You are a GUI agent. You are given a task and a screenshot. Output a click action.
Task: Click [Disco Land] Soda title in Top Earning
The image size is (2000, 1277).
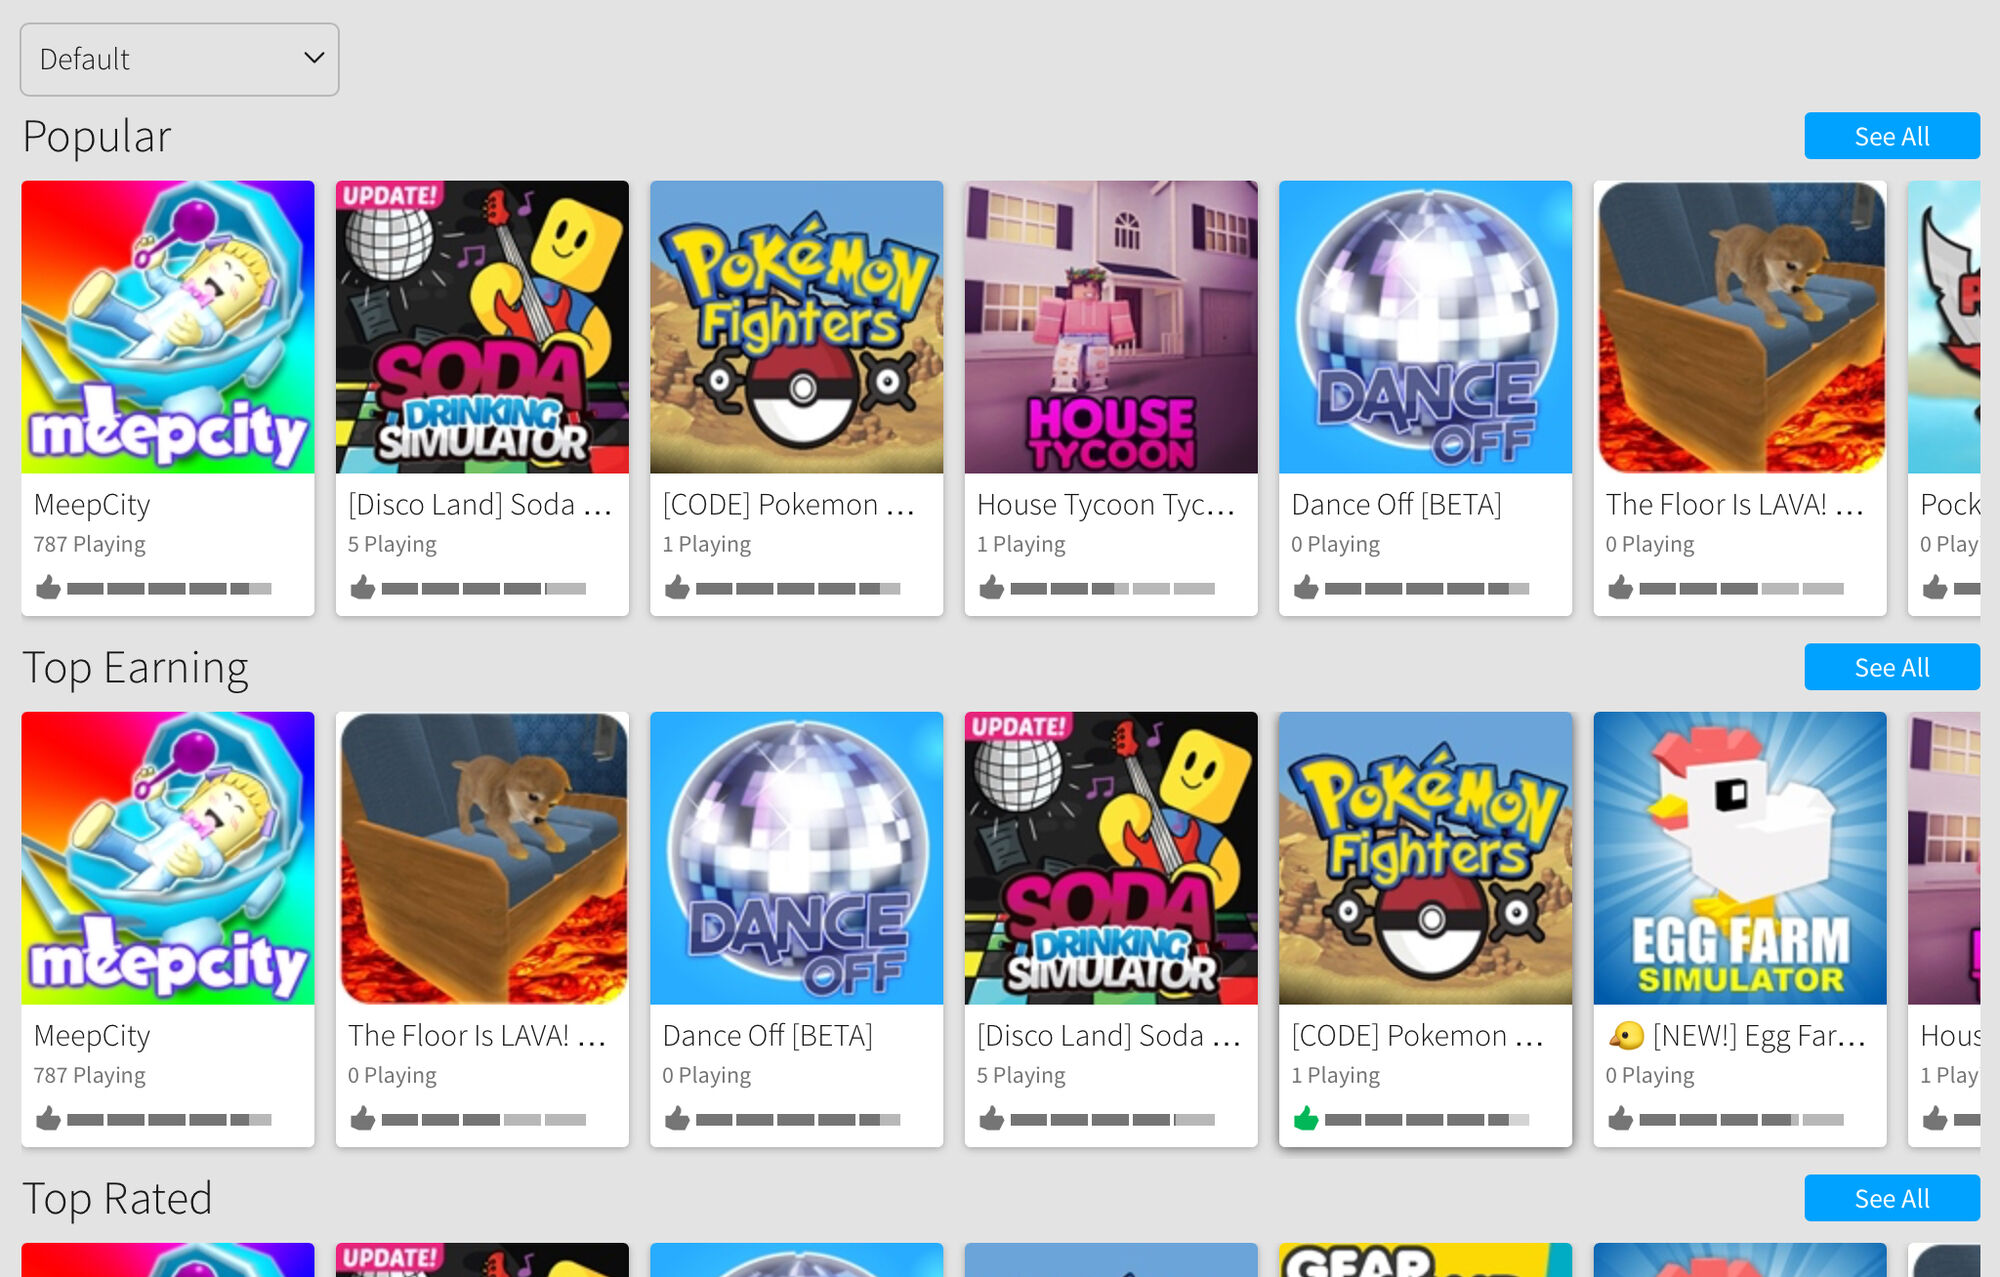point(1109,1036)
